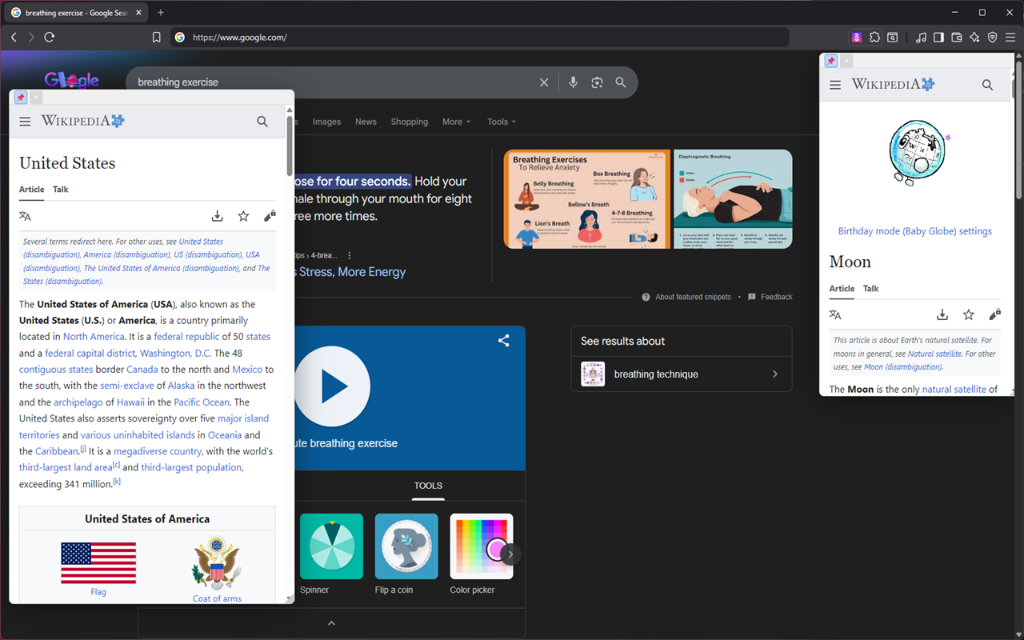1024x640 pixels.
Task: Toggle the pin on the United States popup
Action: [19, 96]
